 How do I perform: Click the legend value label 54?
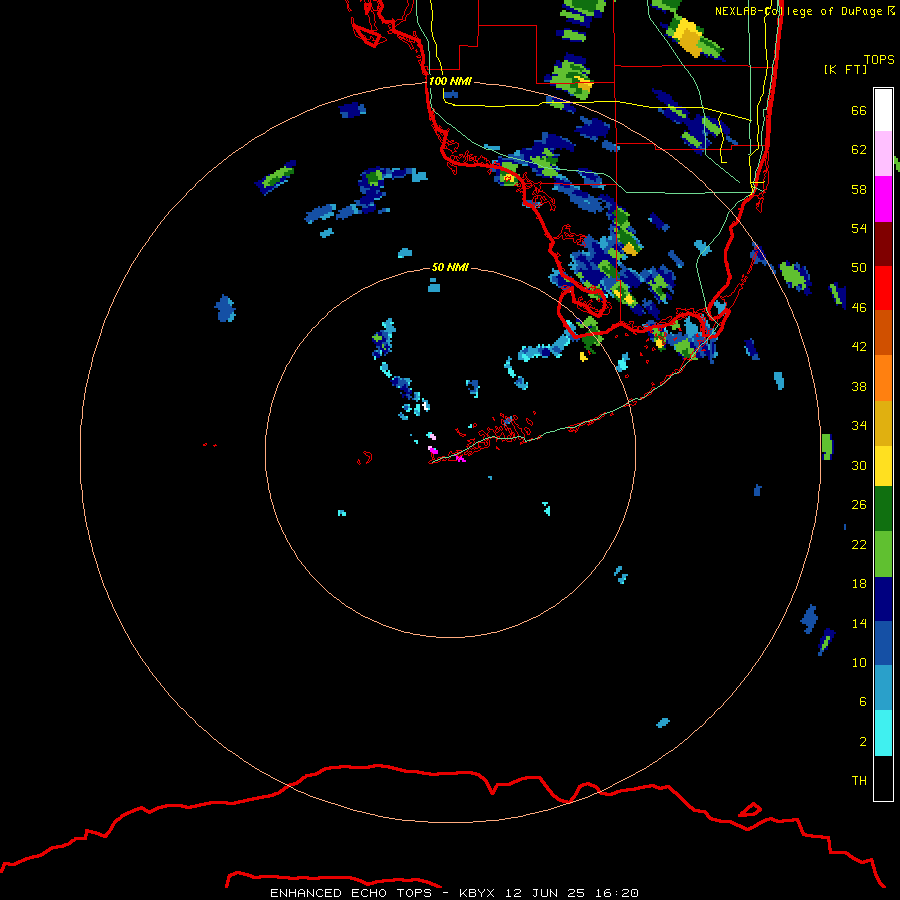coord(859,228)
